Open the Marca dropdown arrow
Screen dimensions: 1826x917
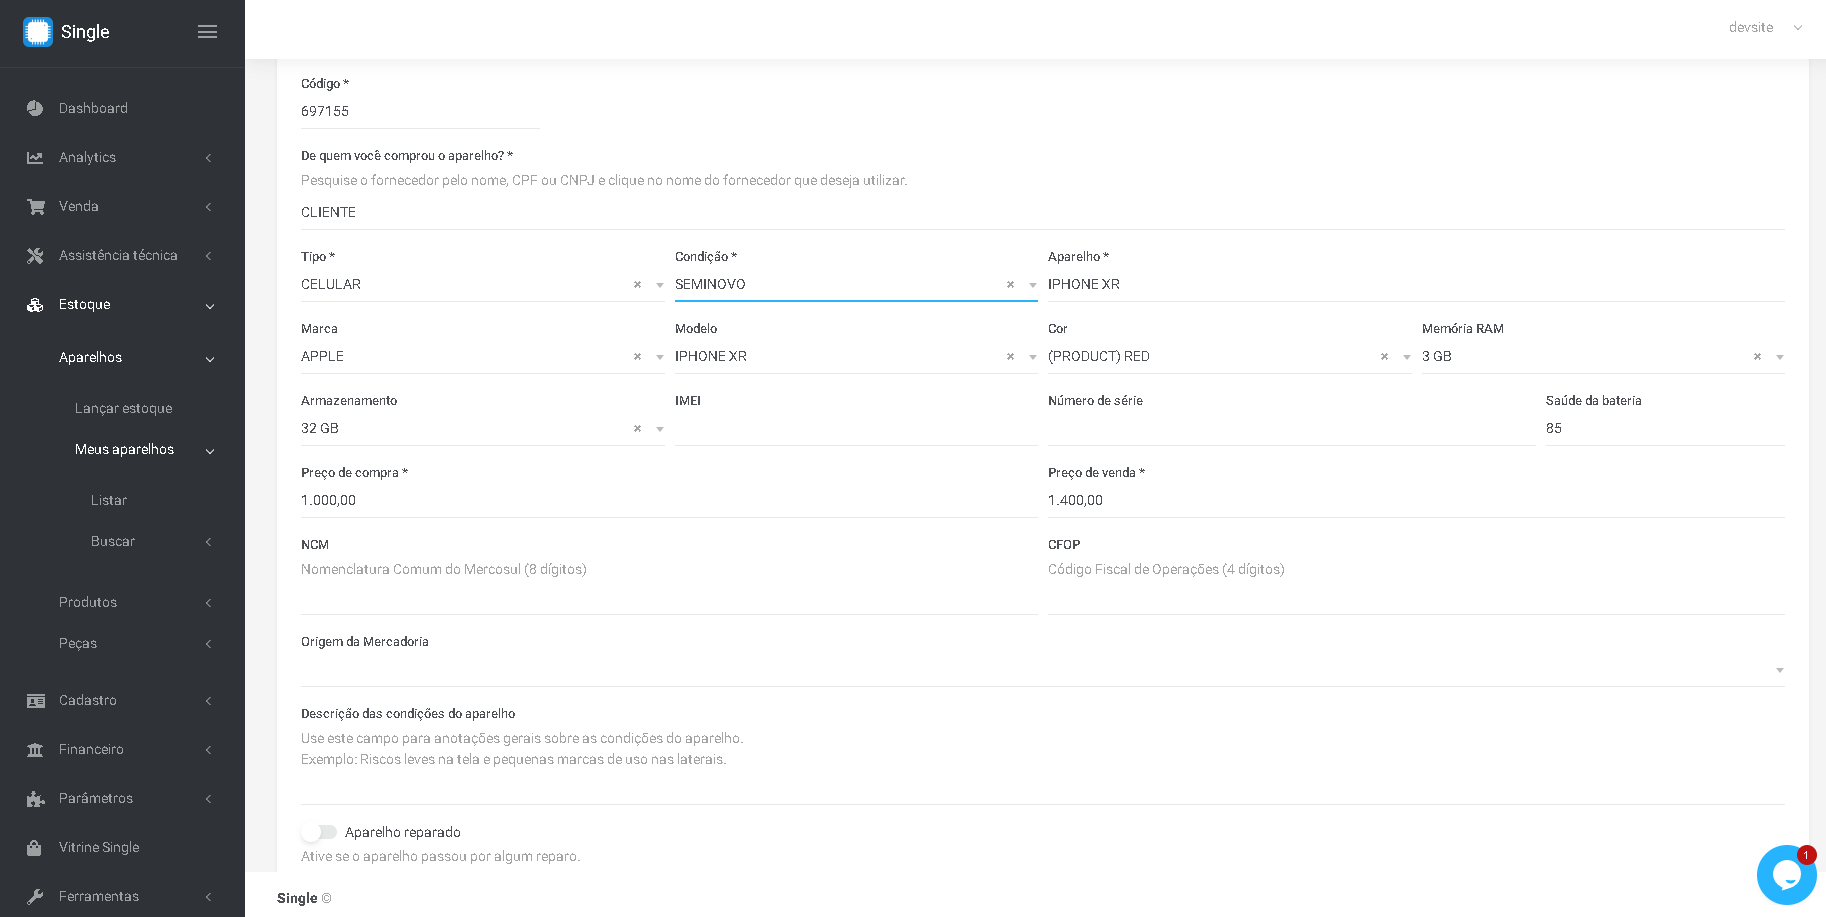tap(659, 357)
